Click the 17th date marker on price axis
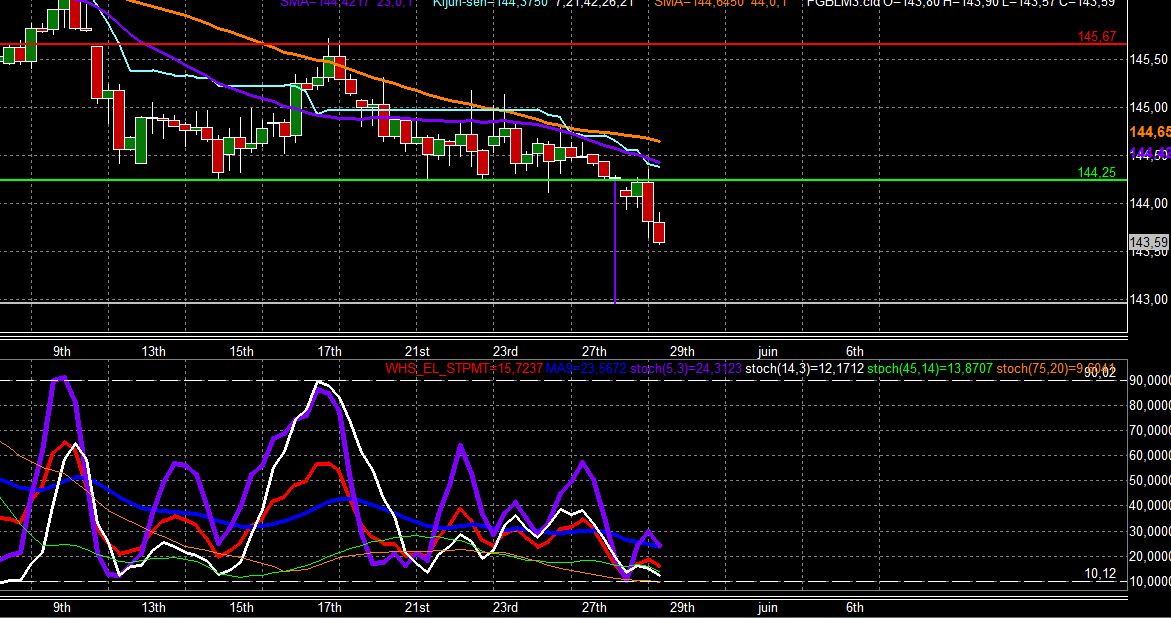This screenshot has height=618, width=1171. (x=329, y=352)
